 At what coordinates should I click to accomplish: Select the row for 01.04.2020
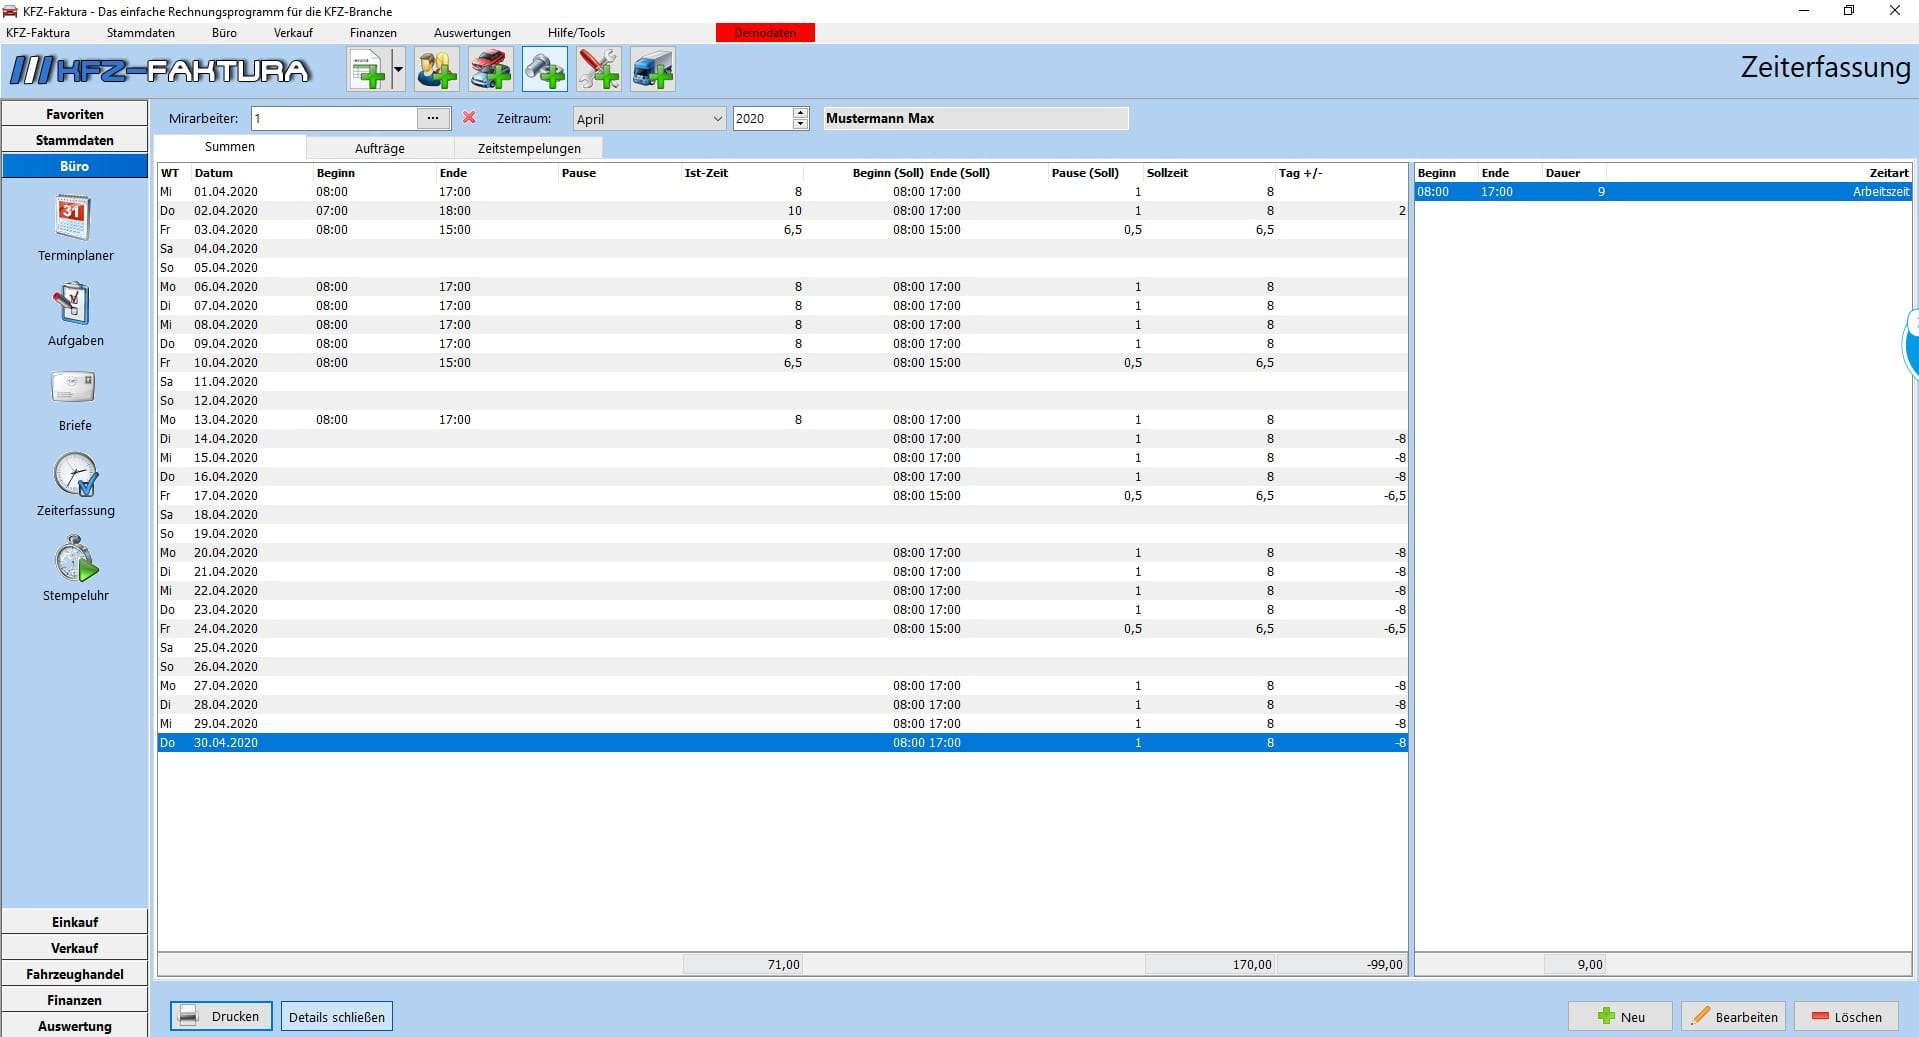click(783, 192)
